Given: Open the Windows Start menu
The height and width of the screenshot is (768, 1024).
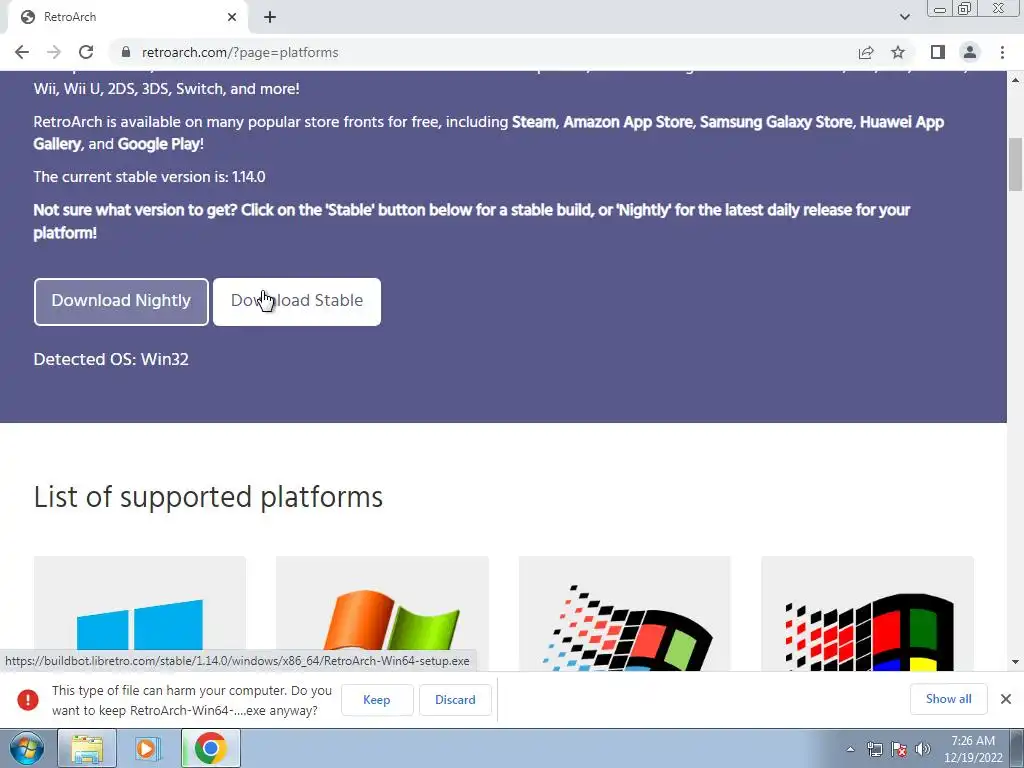Looking at the screenshot, I should coord(27,748).
